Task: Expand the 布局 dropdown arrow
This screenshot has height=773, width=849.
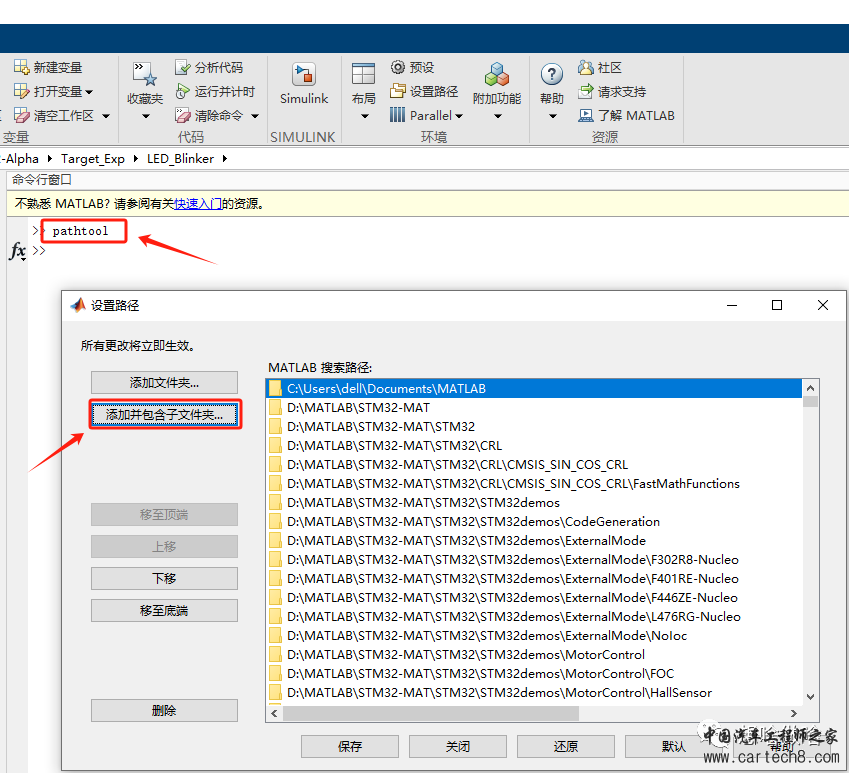Action: coord(364,116)
